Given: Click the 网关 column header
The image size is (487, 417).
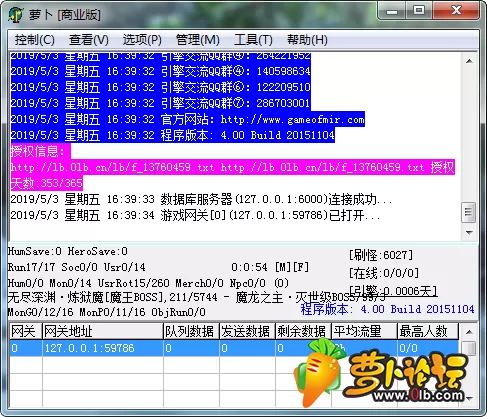Looking at the screenshot, I should 26,332.
